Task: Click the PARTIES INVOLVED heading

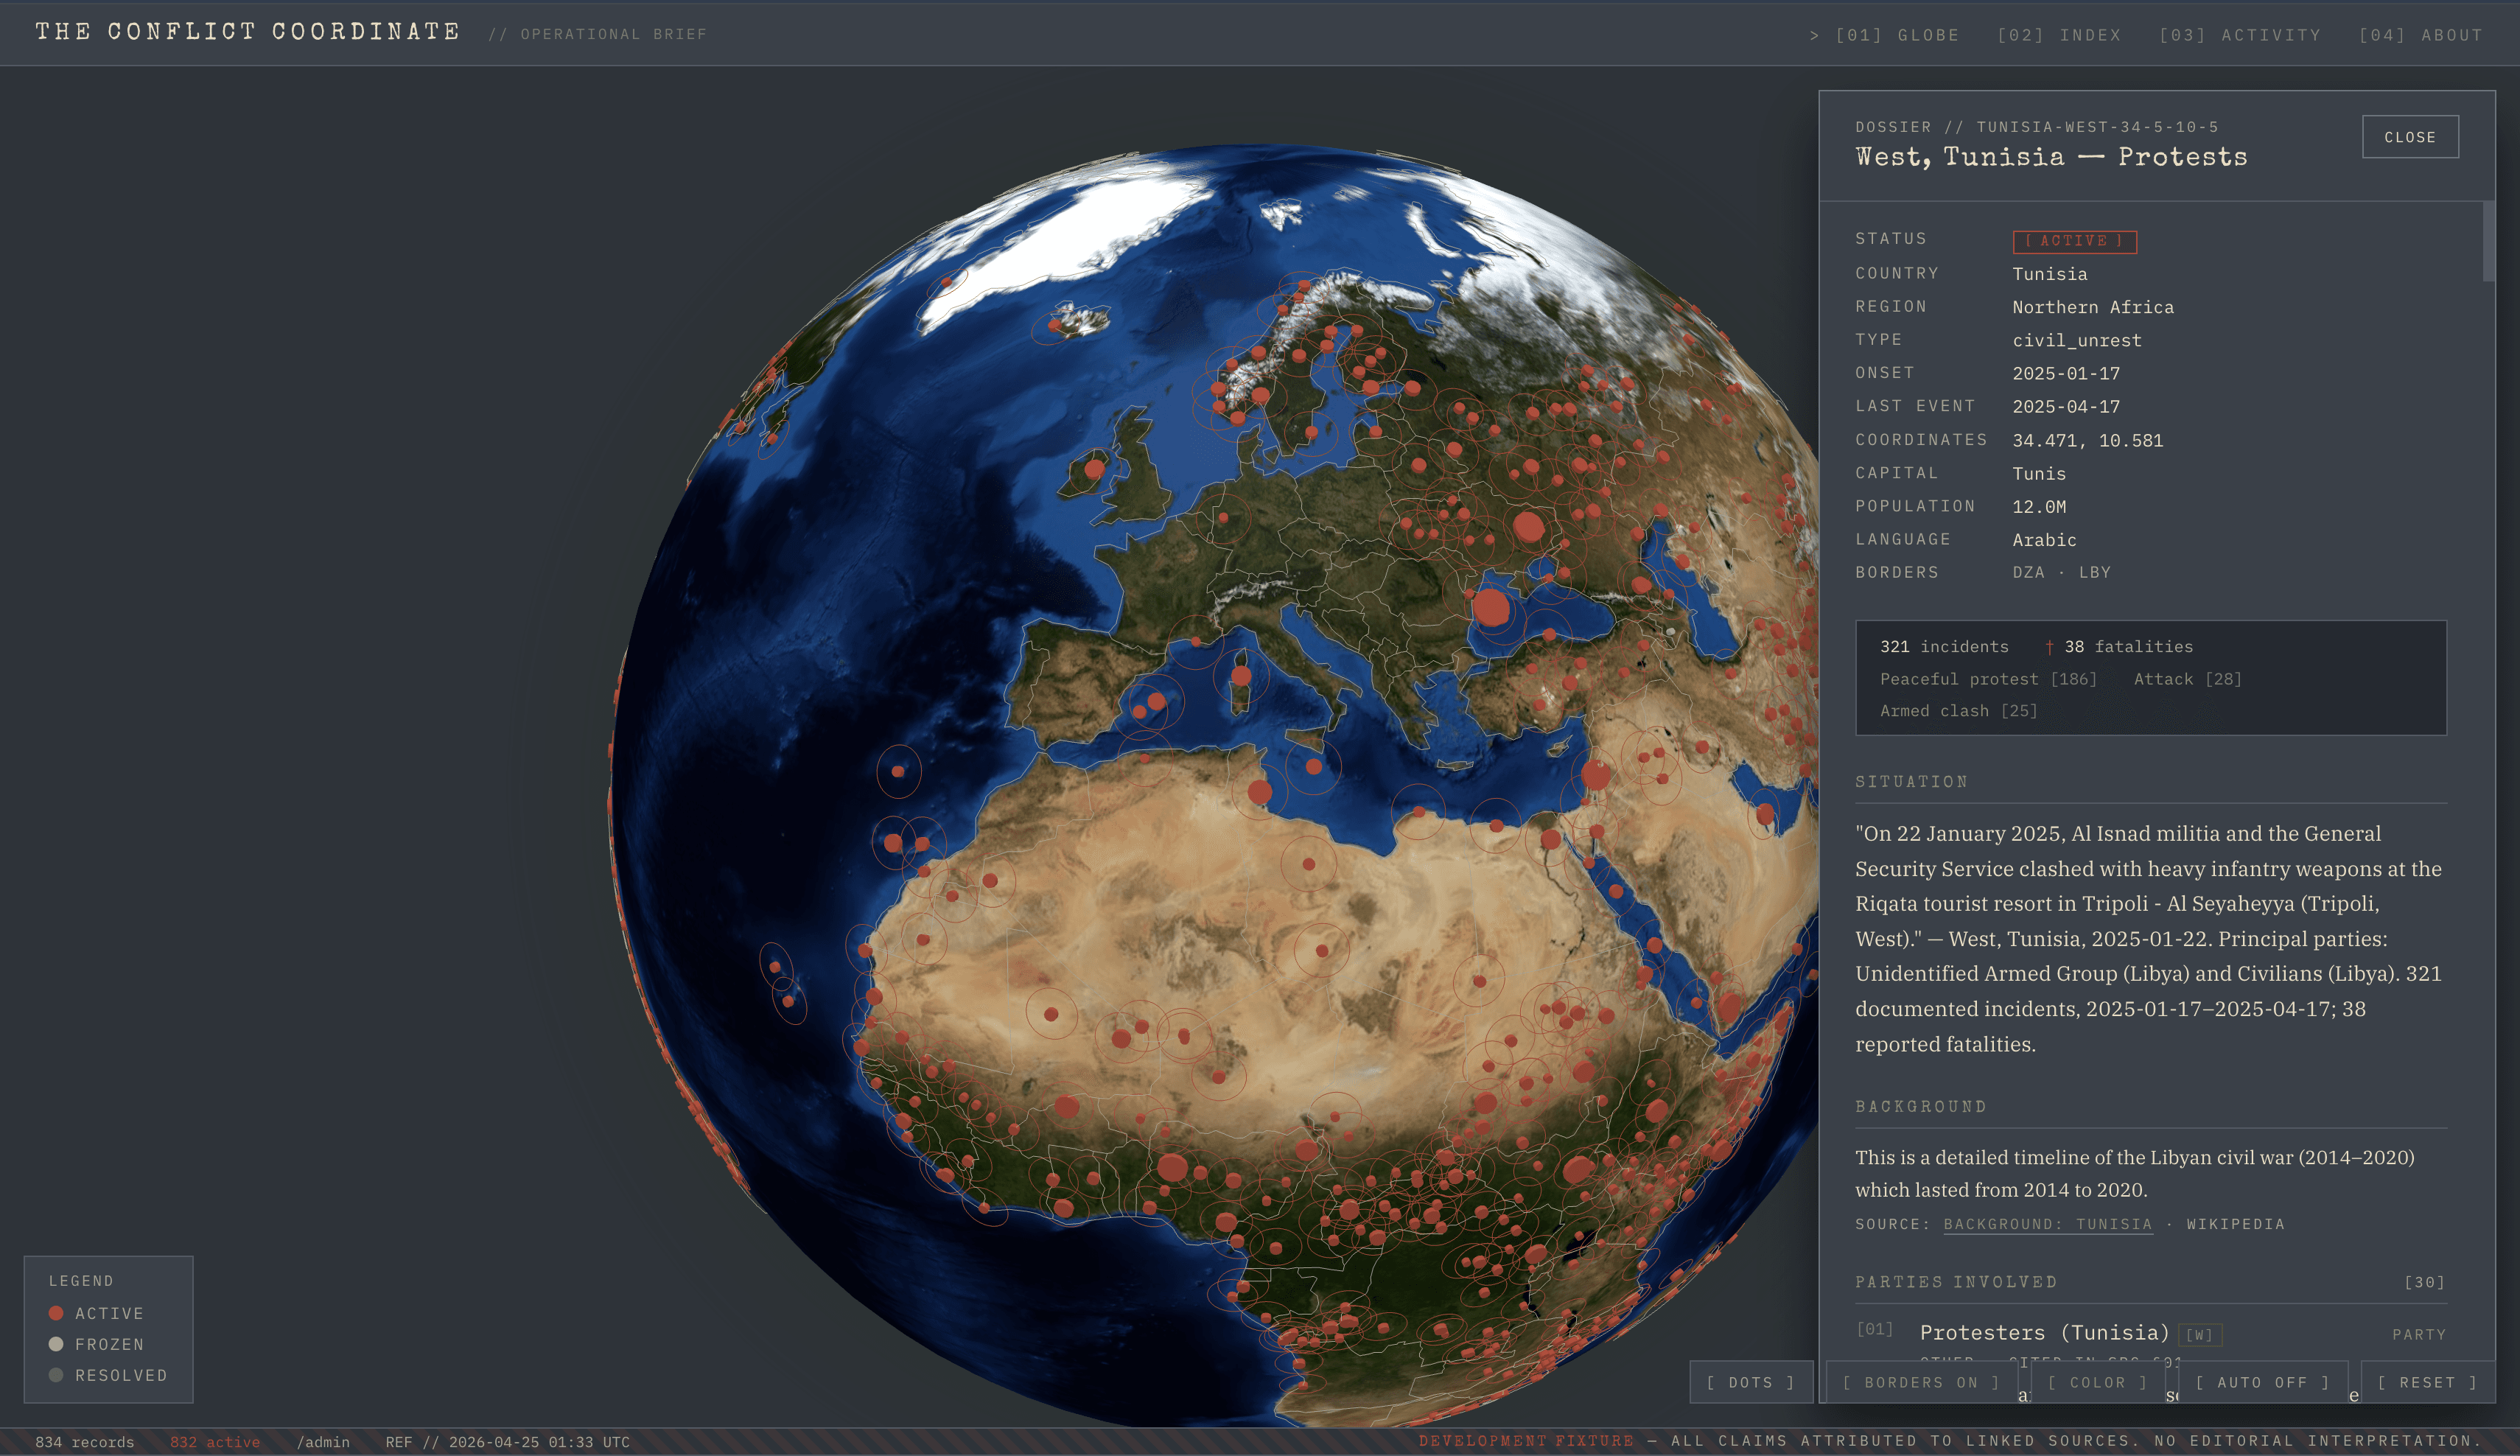Action: pyautogui.click(x=1956, y=1282)
